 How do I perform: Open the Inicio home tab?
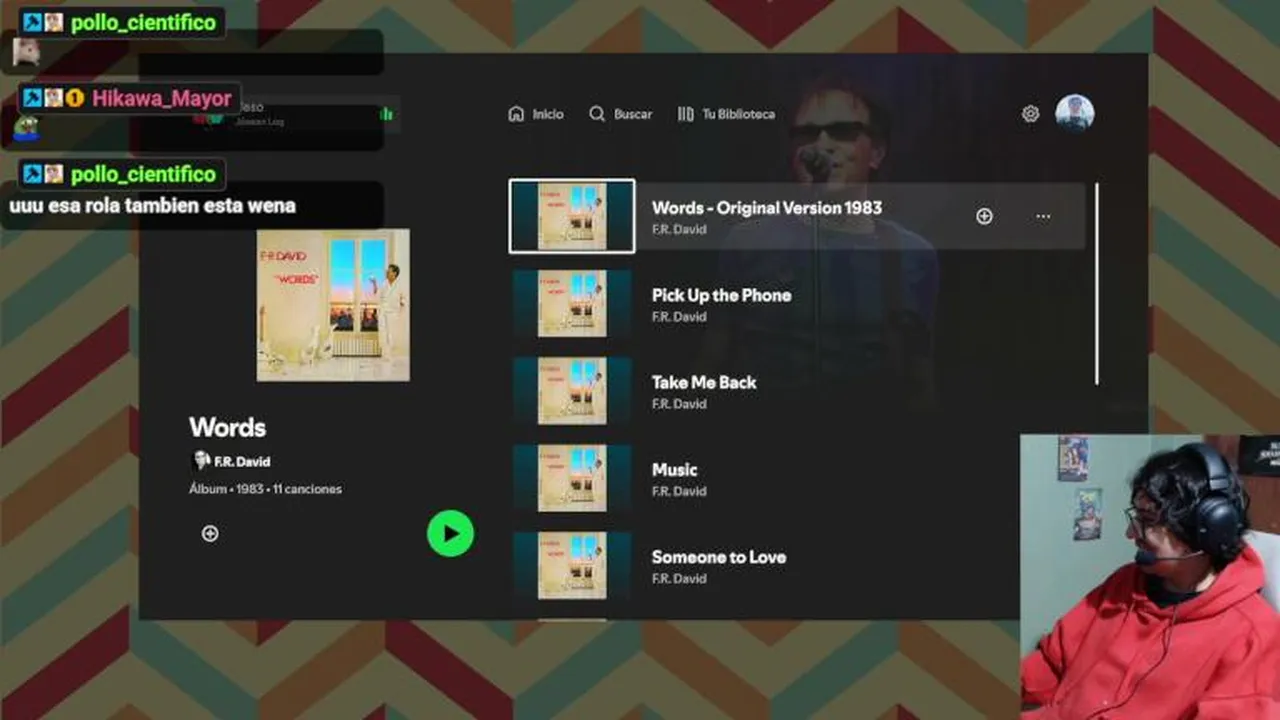[536, 114]
